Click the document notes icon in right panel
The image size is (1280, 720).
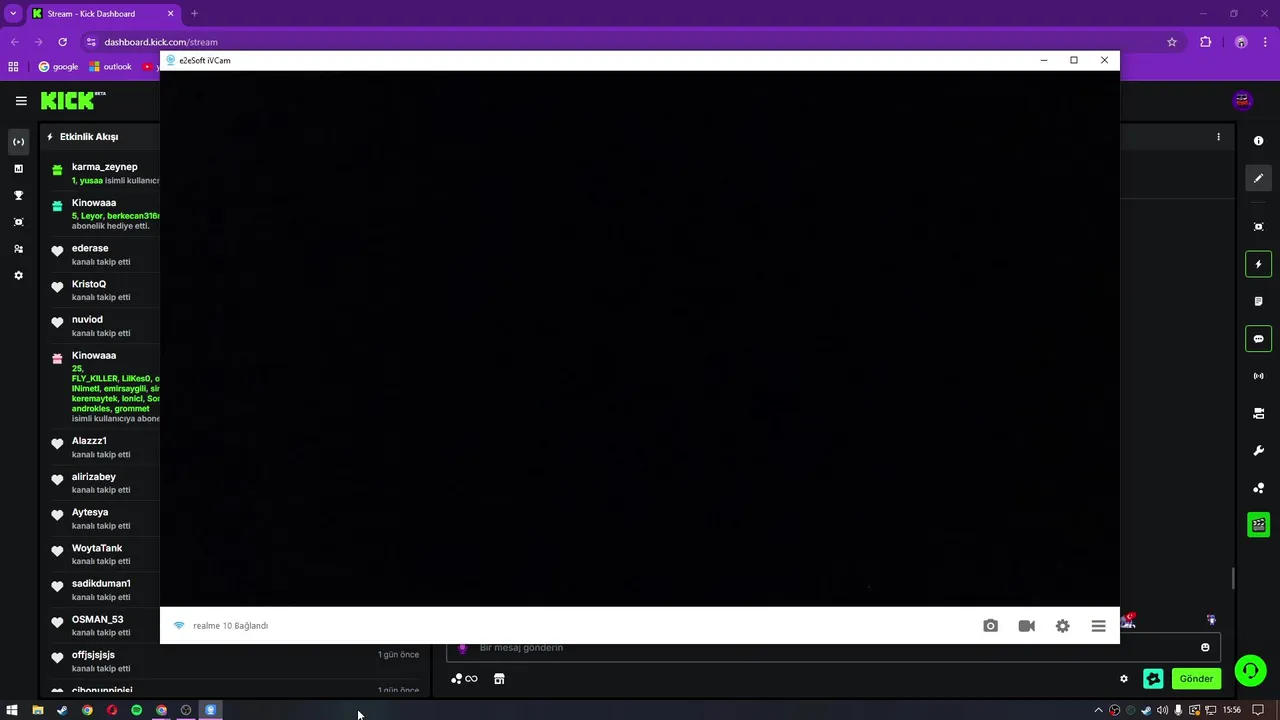coord(1259,301)
